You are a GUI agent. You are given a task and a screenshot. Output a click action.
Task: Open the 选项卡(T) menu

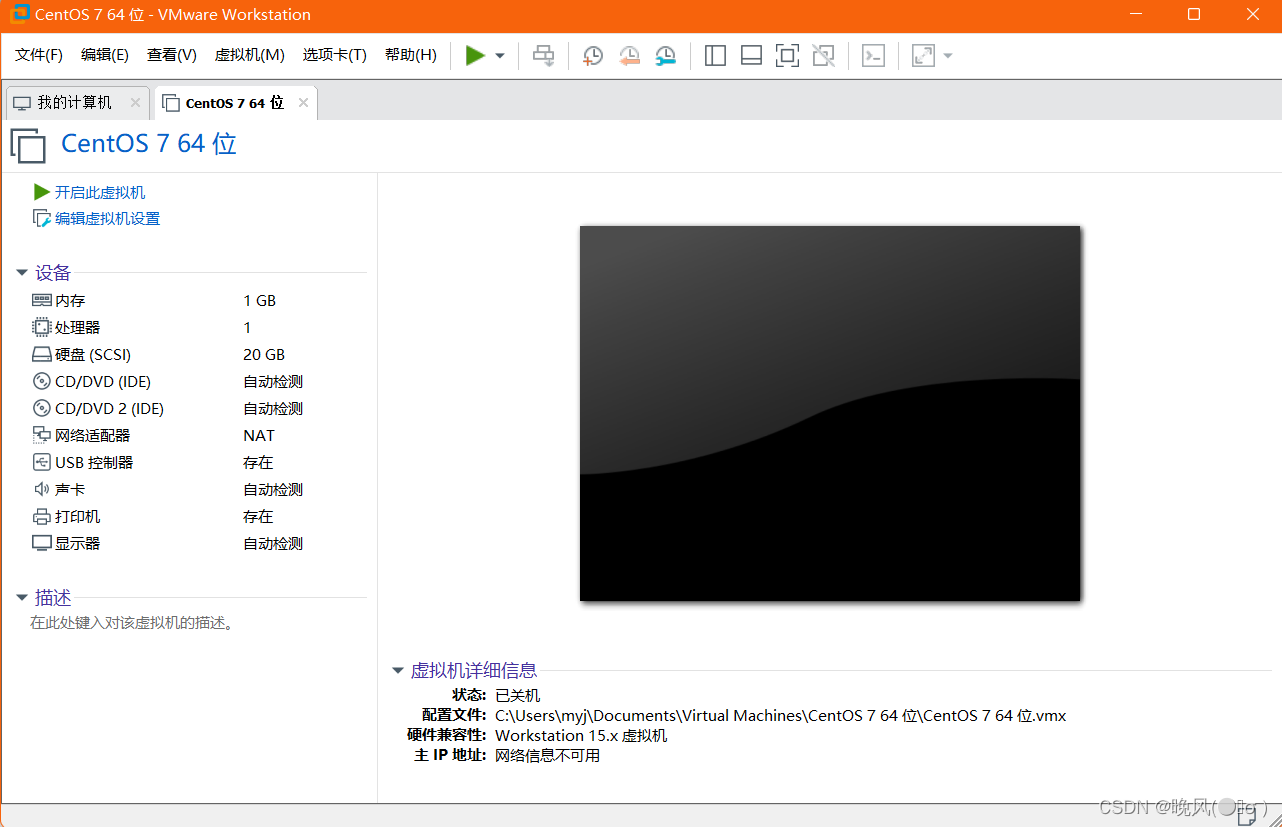pos(335,55)
